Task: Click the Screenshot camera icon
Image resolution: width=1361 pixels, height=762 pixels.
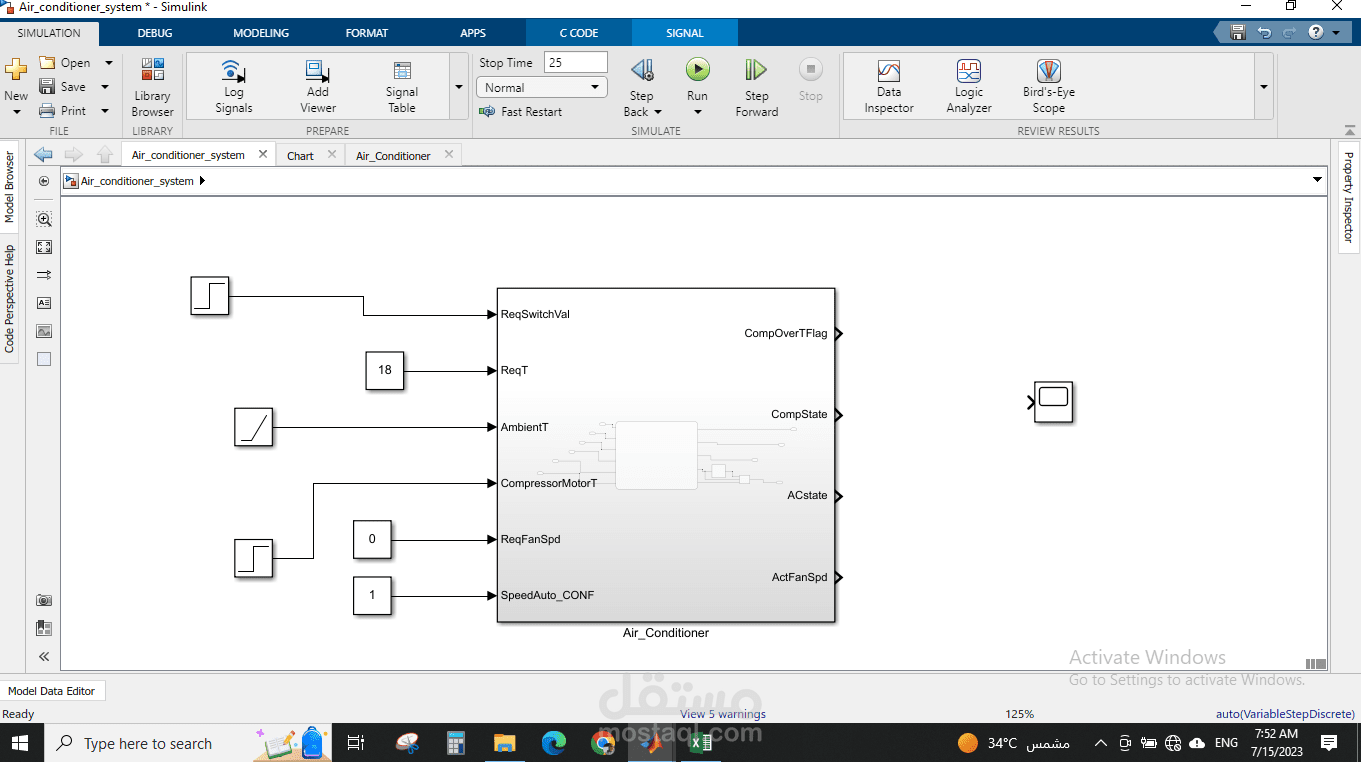Action: point(44,600)
